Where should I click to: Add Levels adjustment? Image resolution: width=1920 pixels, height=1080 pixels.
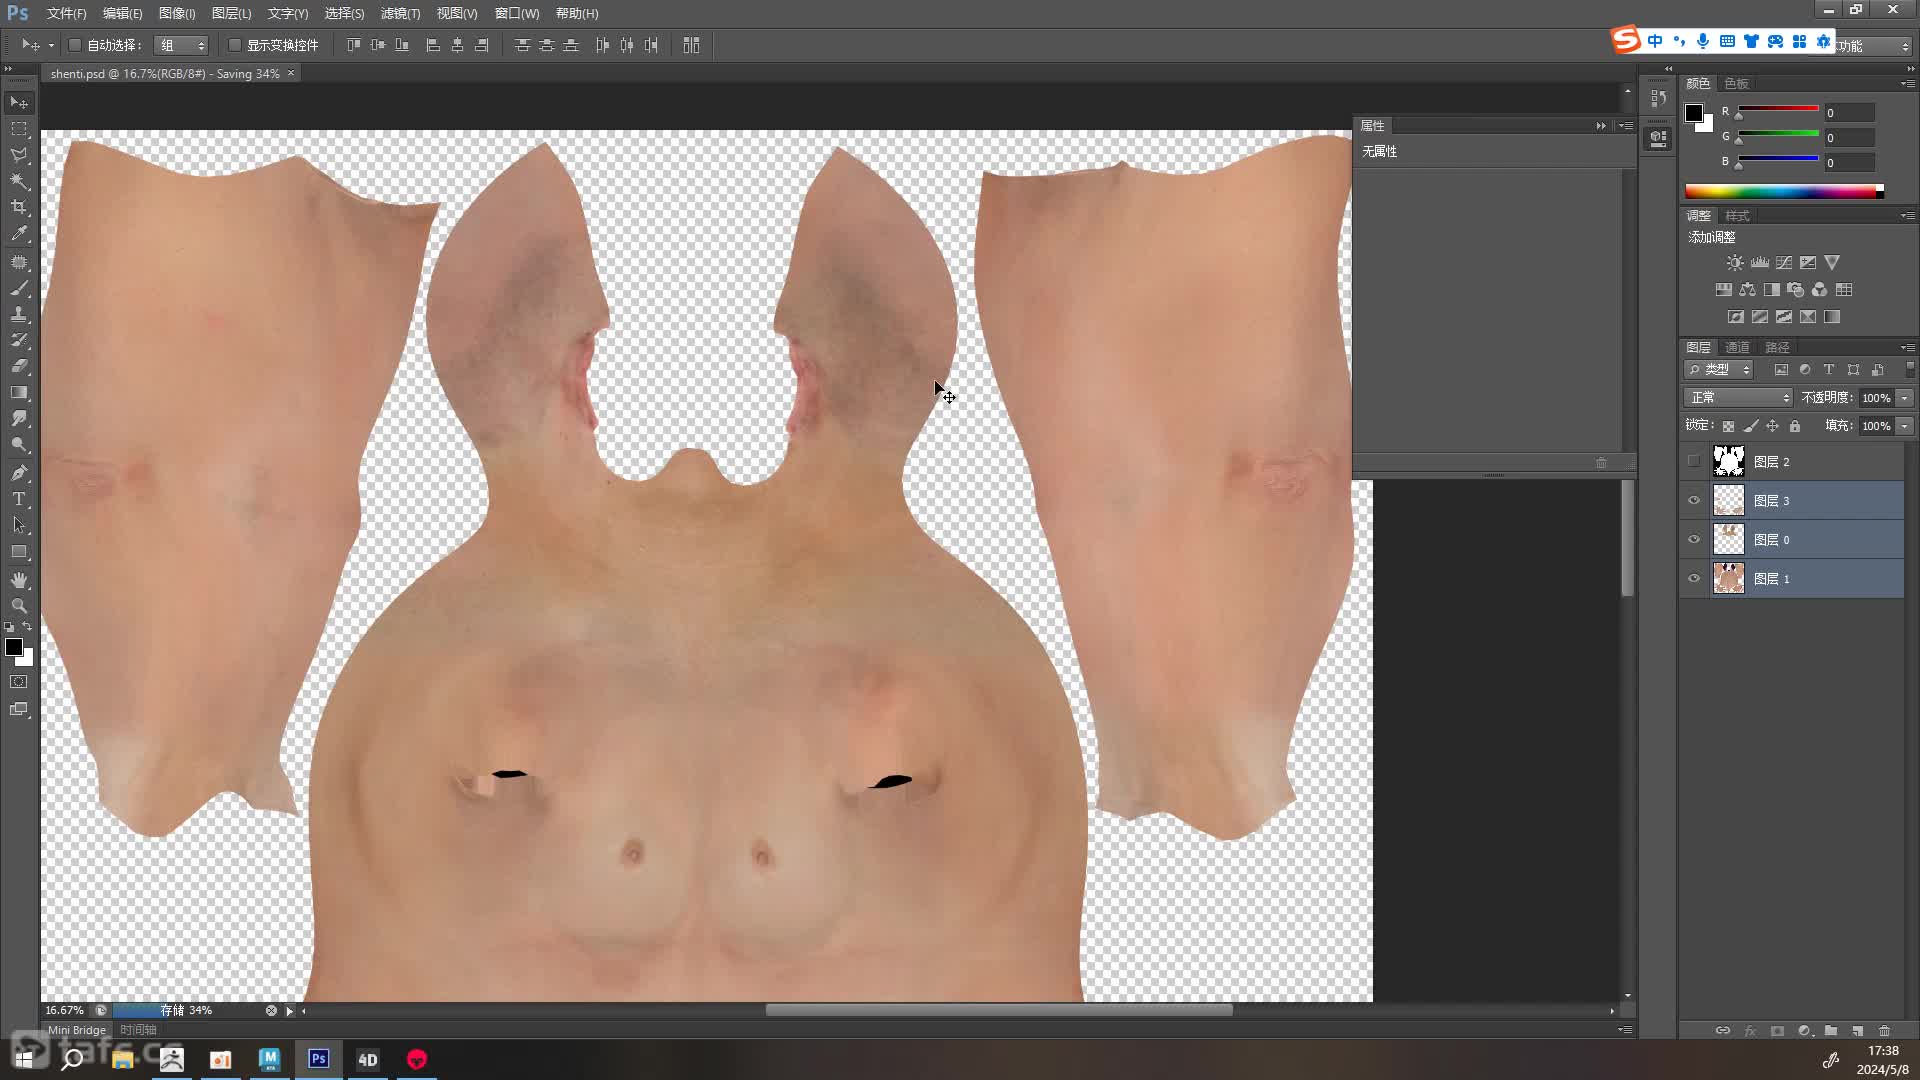[1760, 263]
